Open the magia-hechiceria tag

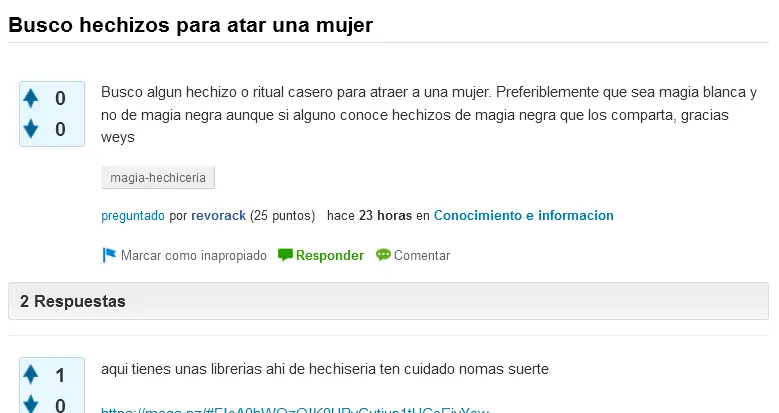click(x=158, y=177)
